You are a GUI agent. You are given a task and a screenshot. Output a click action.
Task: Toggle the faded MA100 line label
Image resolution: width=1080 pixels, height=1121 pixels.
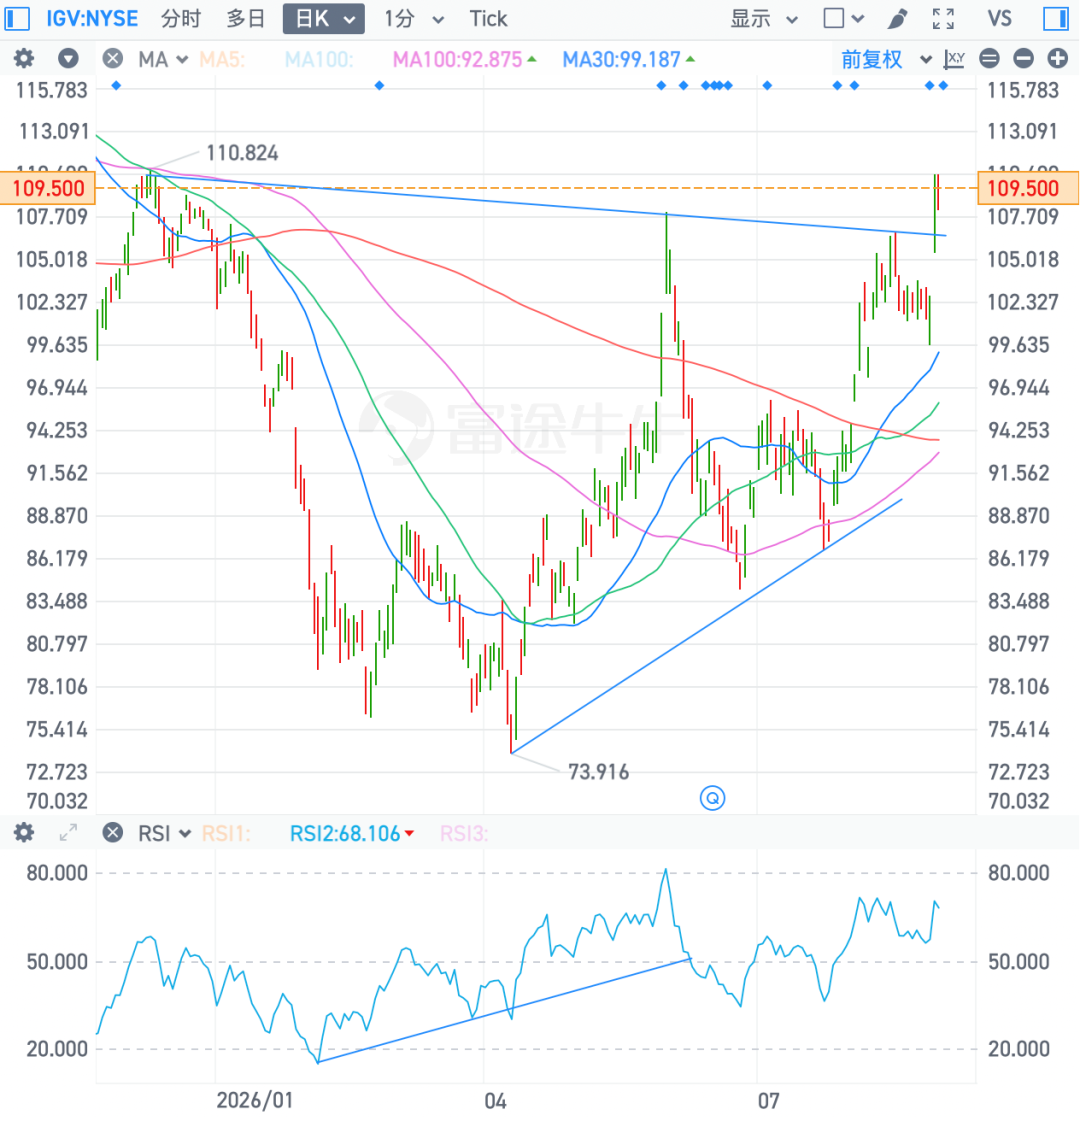tap(319, 59)
